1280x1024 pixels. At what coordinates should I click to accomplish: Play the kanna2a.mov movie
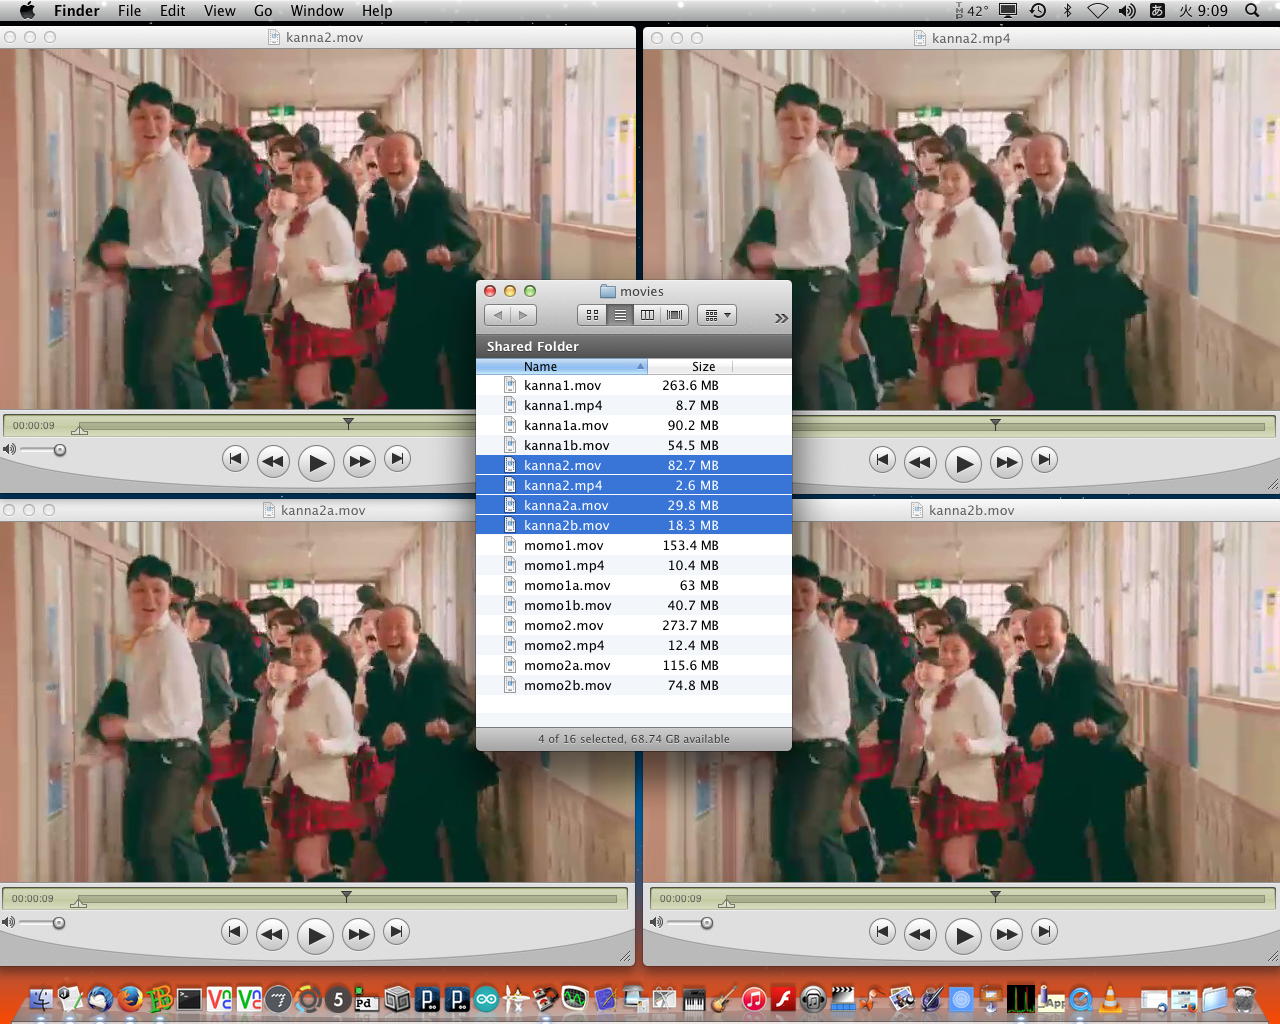(315, 935)
